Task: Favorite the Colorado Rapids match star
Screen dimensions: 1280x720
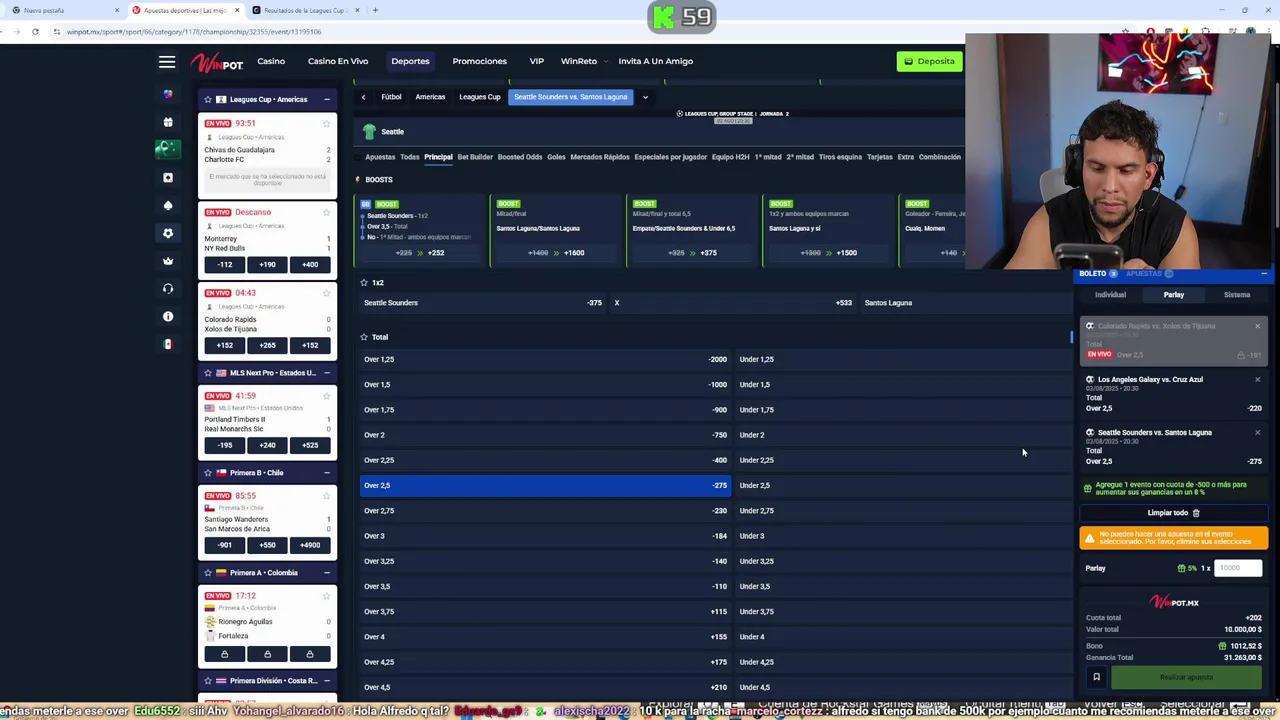Action: (x=326, y=293)
